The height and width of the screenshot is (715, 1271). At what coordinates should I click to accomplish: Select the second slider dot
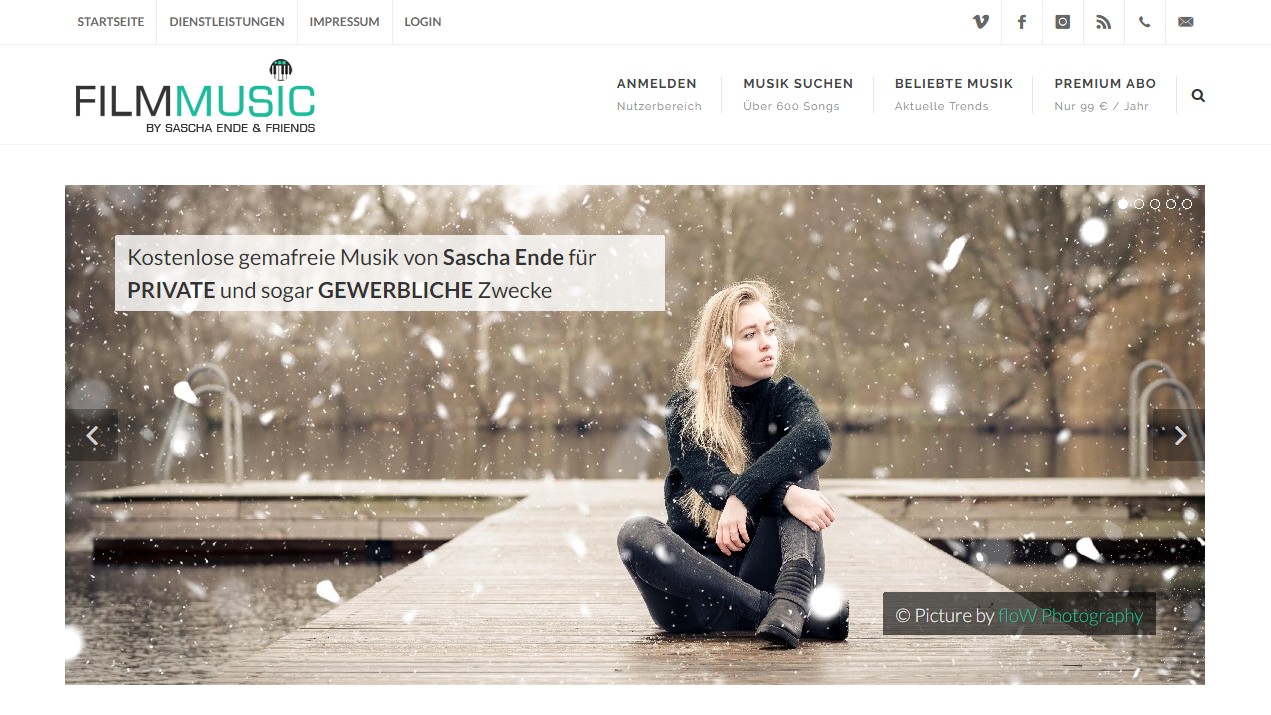1139,204
